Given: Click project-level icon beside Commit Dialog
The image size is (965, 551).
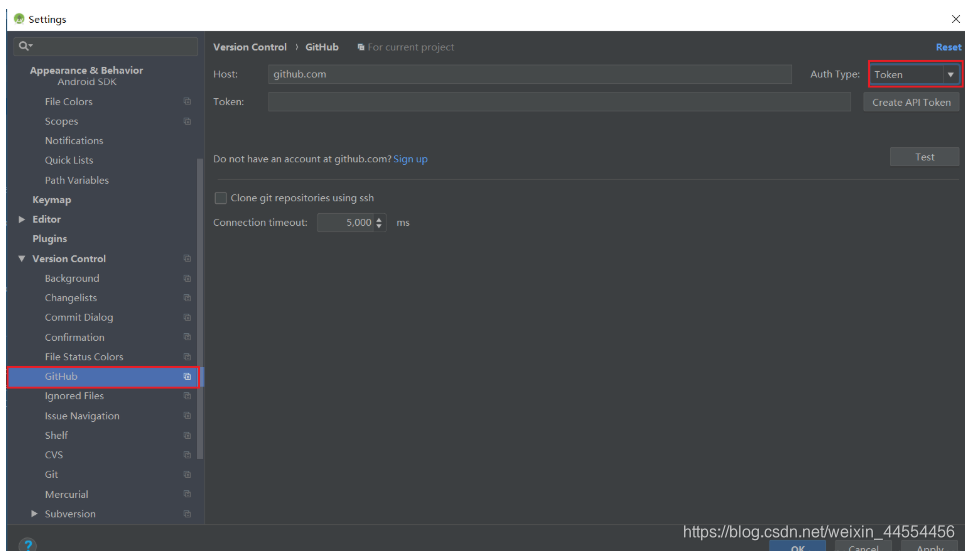Looking at the screenshot, I should pos(187,317).
